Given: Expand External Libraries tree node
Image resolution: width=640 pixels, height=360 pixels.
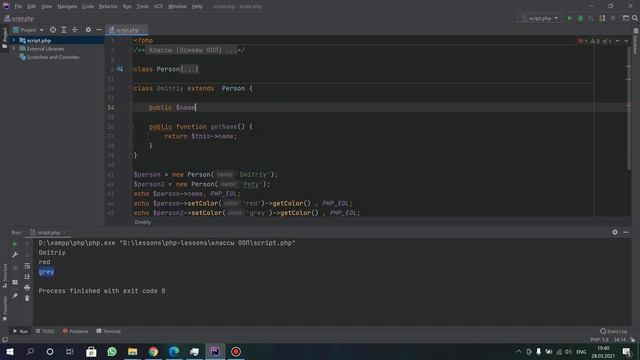Looking at the screenshot, I should (x=14, y=49).
